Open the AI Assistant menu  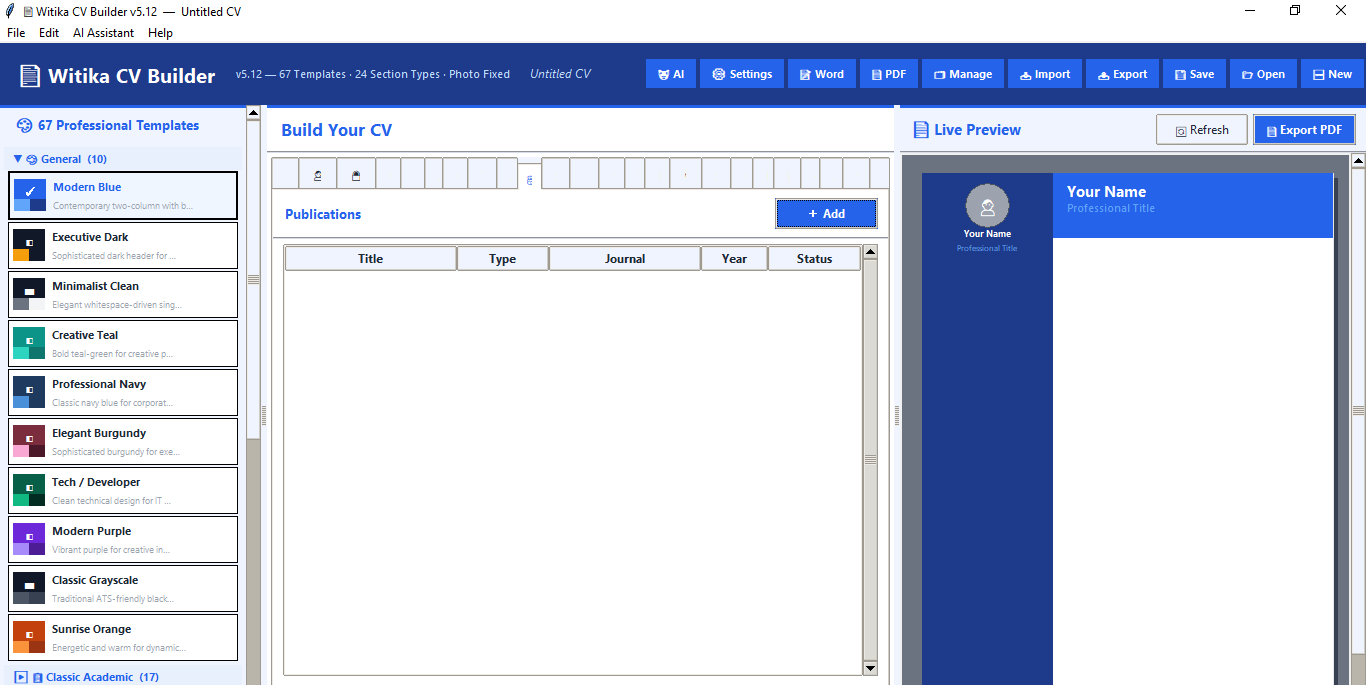click(x=103, y=33)
